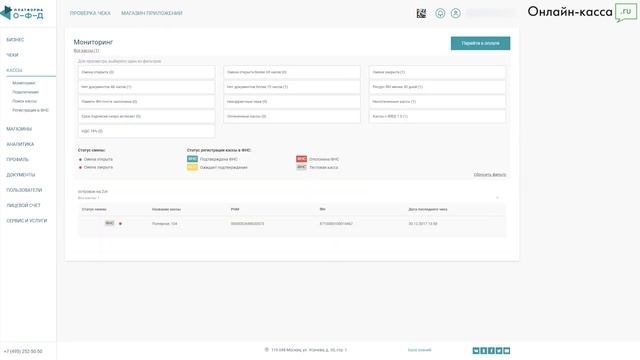
Task: Click Название кассы column header
Action: click(x=166, y=209)
